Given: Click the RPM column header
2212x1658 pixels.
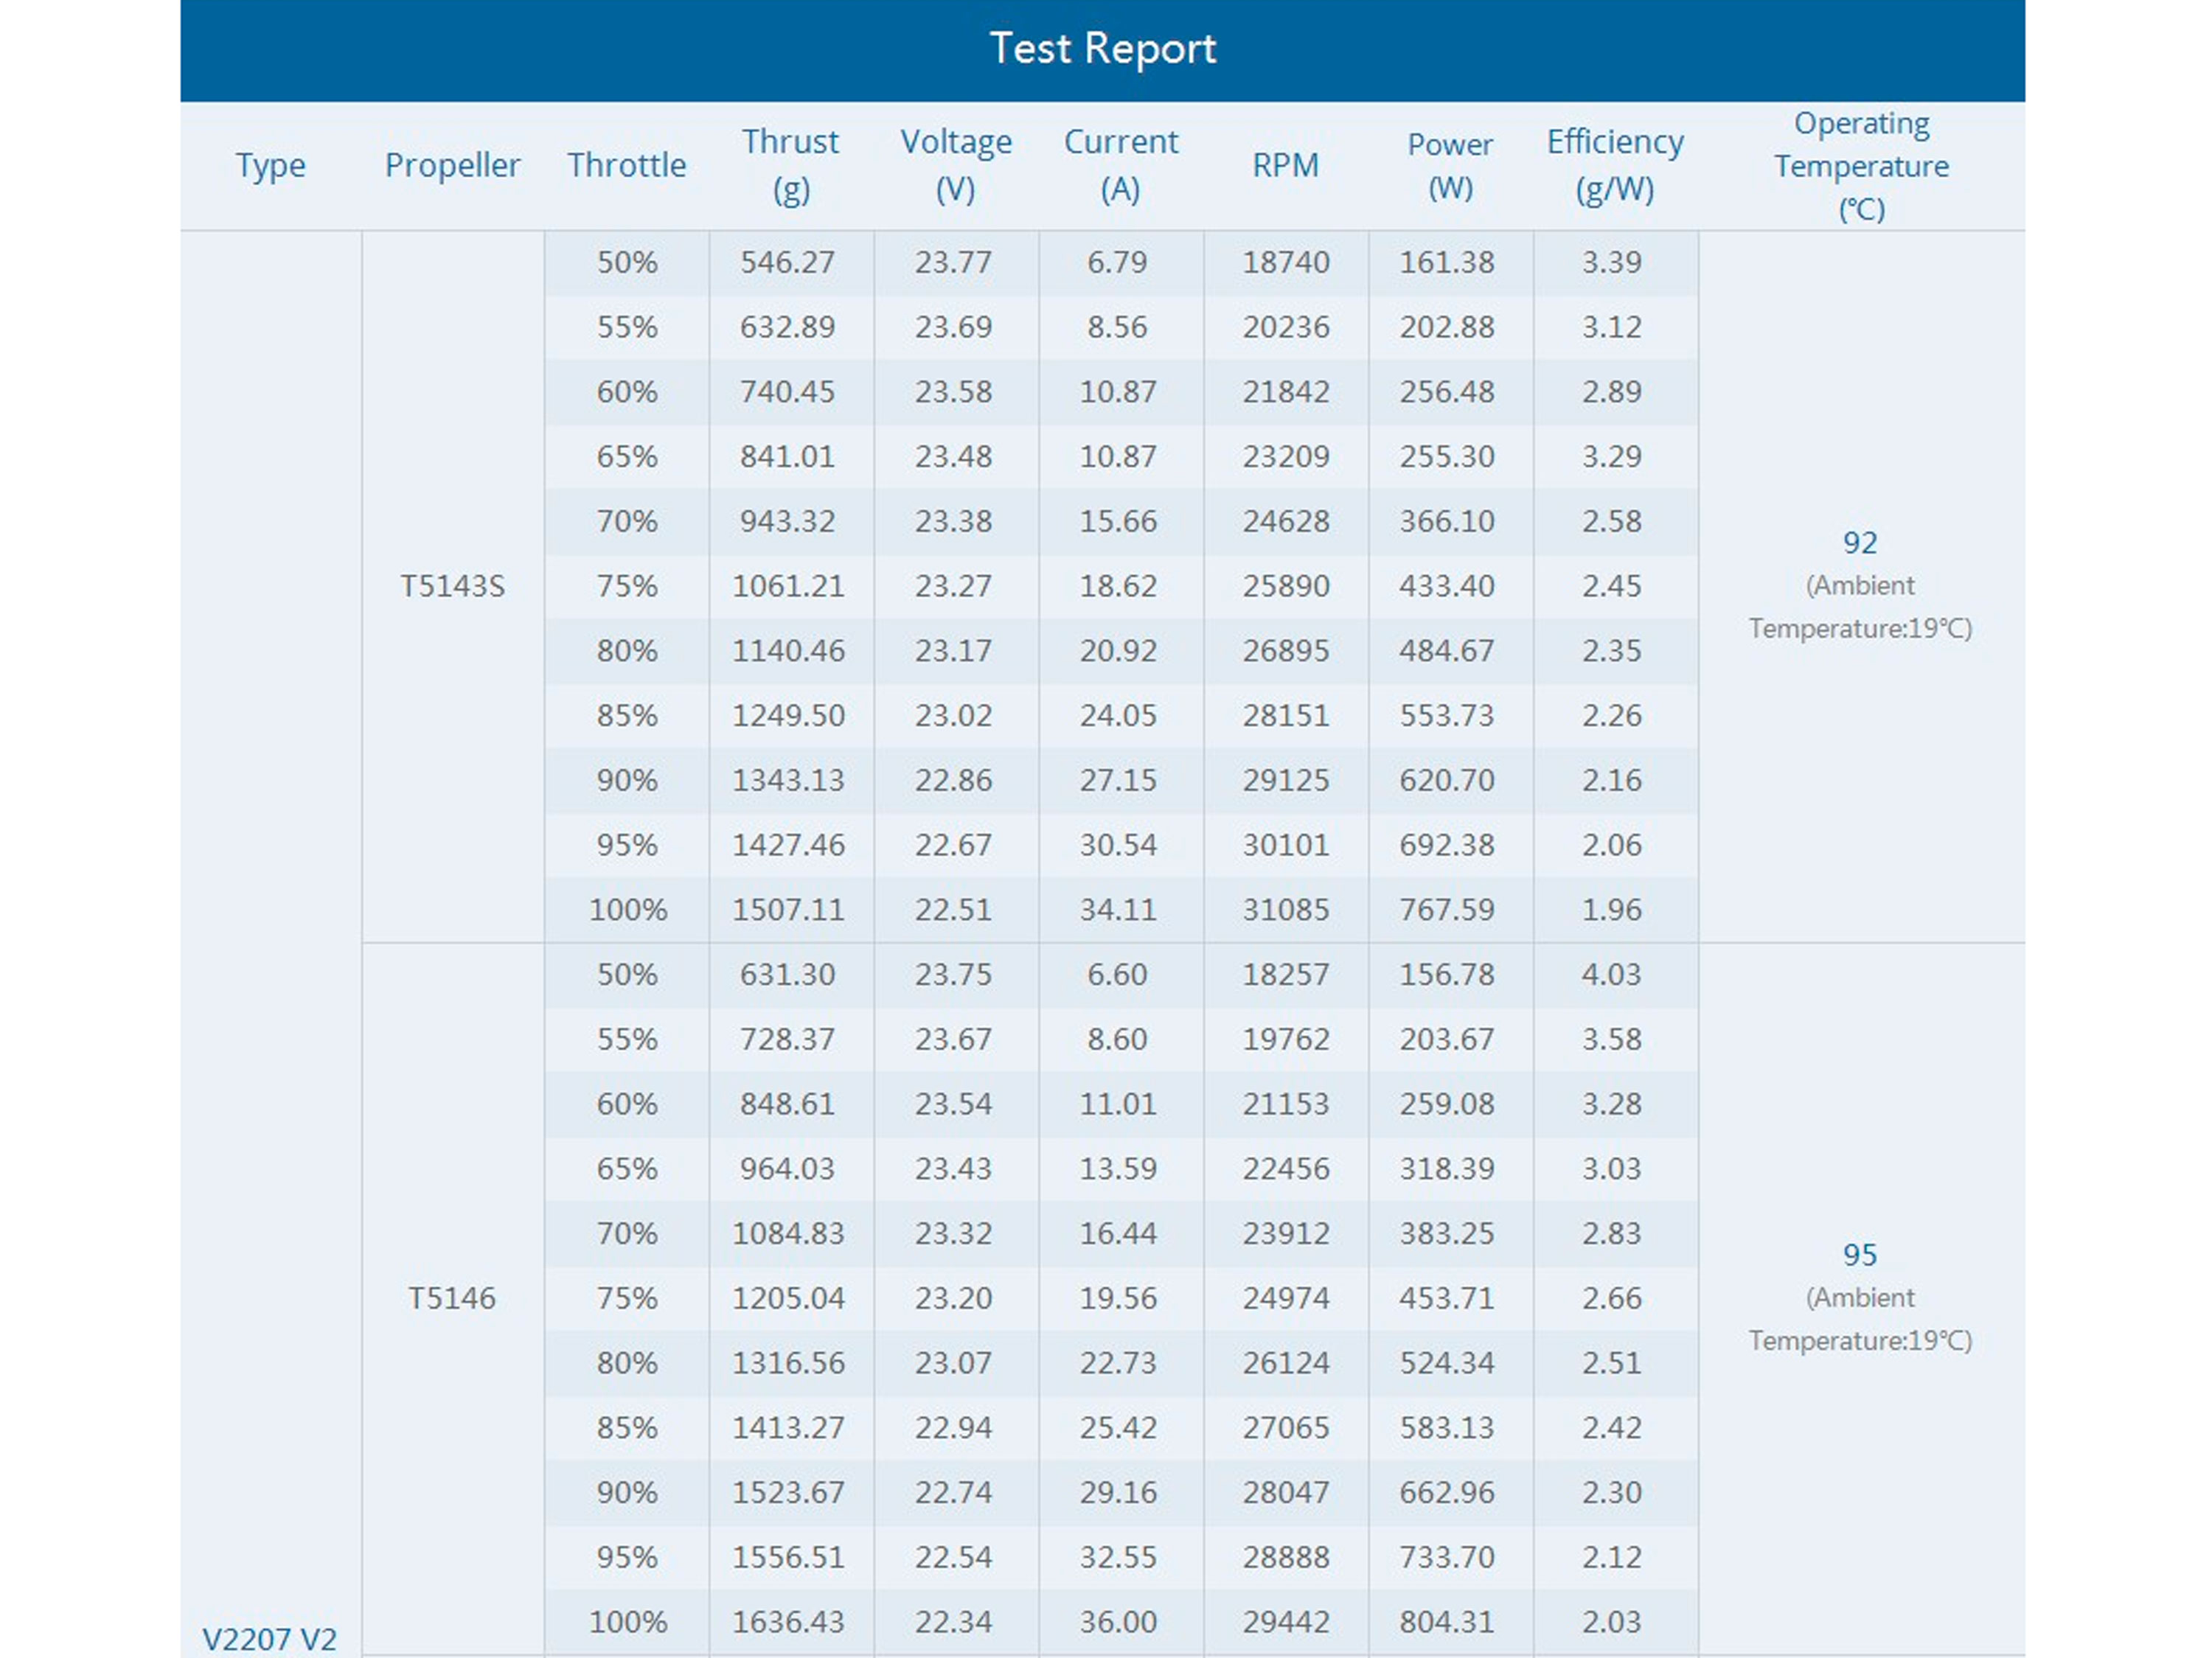Looking at the screenshot, I should 1285,165.
